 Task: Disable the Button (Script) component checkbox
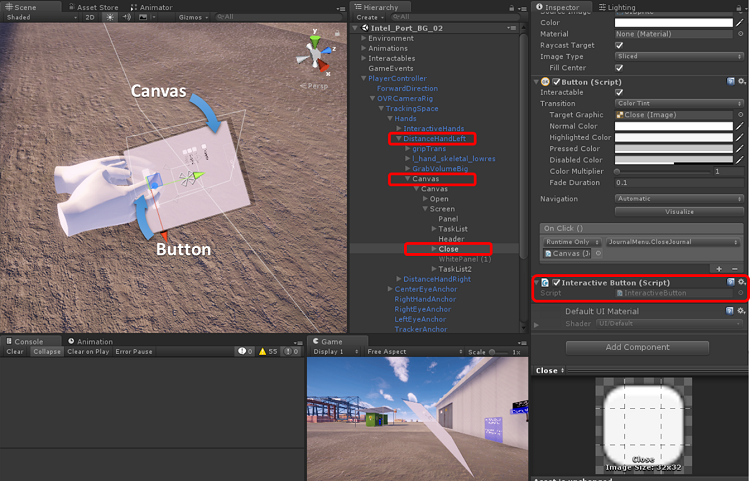click(556, 82)
